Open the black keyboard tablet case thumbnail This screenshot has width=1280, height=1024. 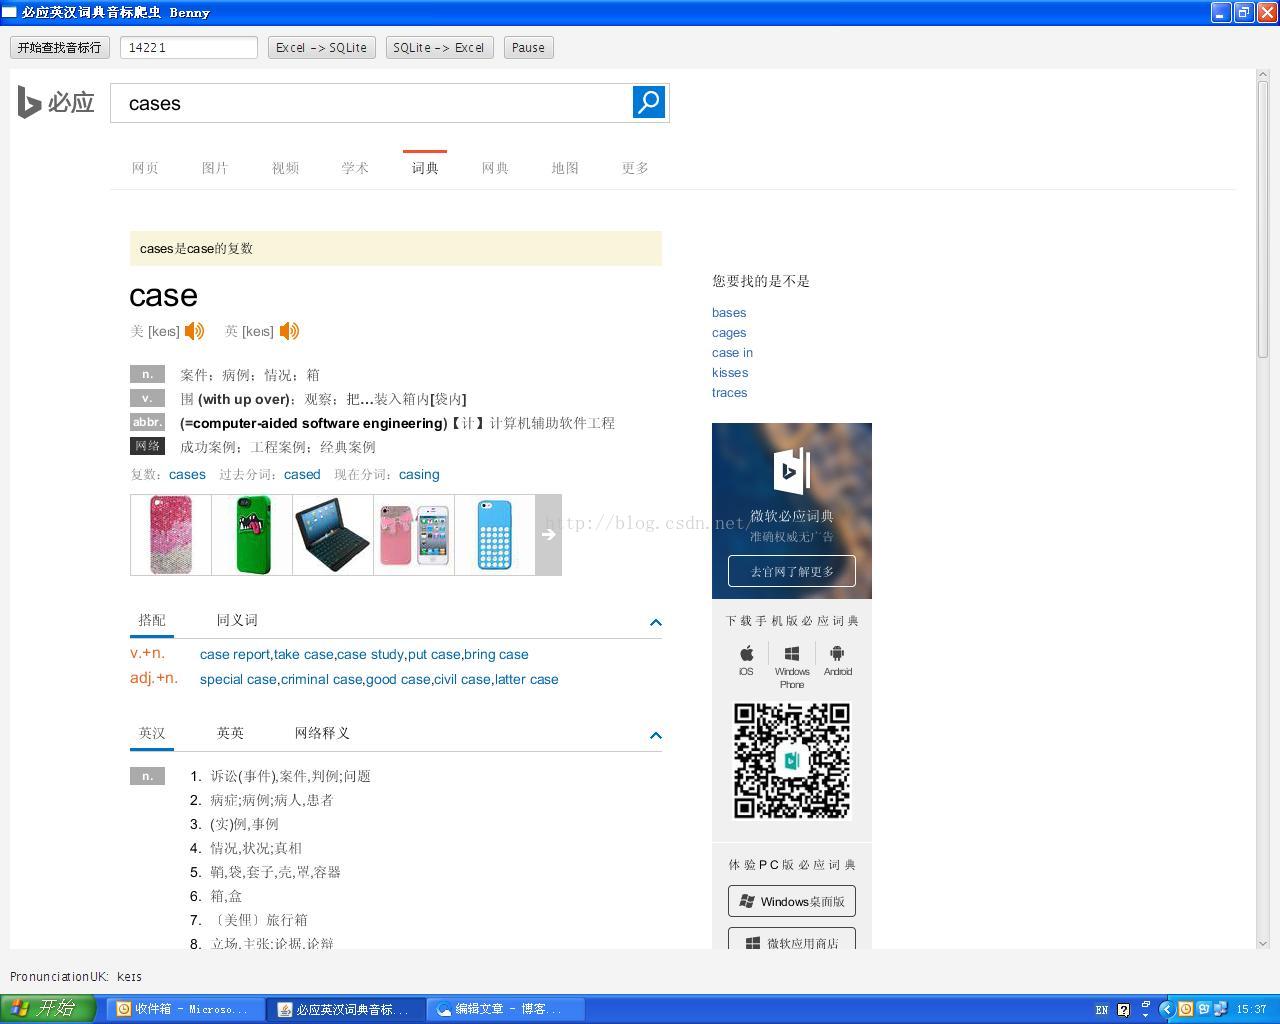click(333, 535)
